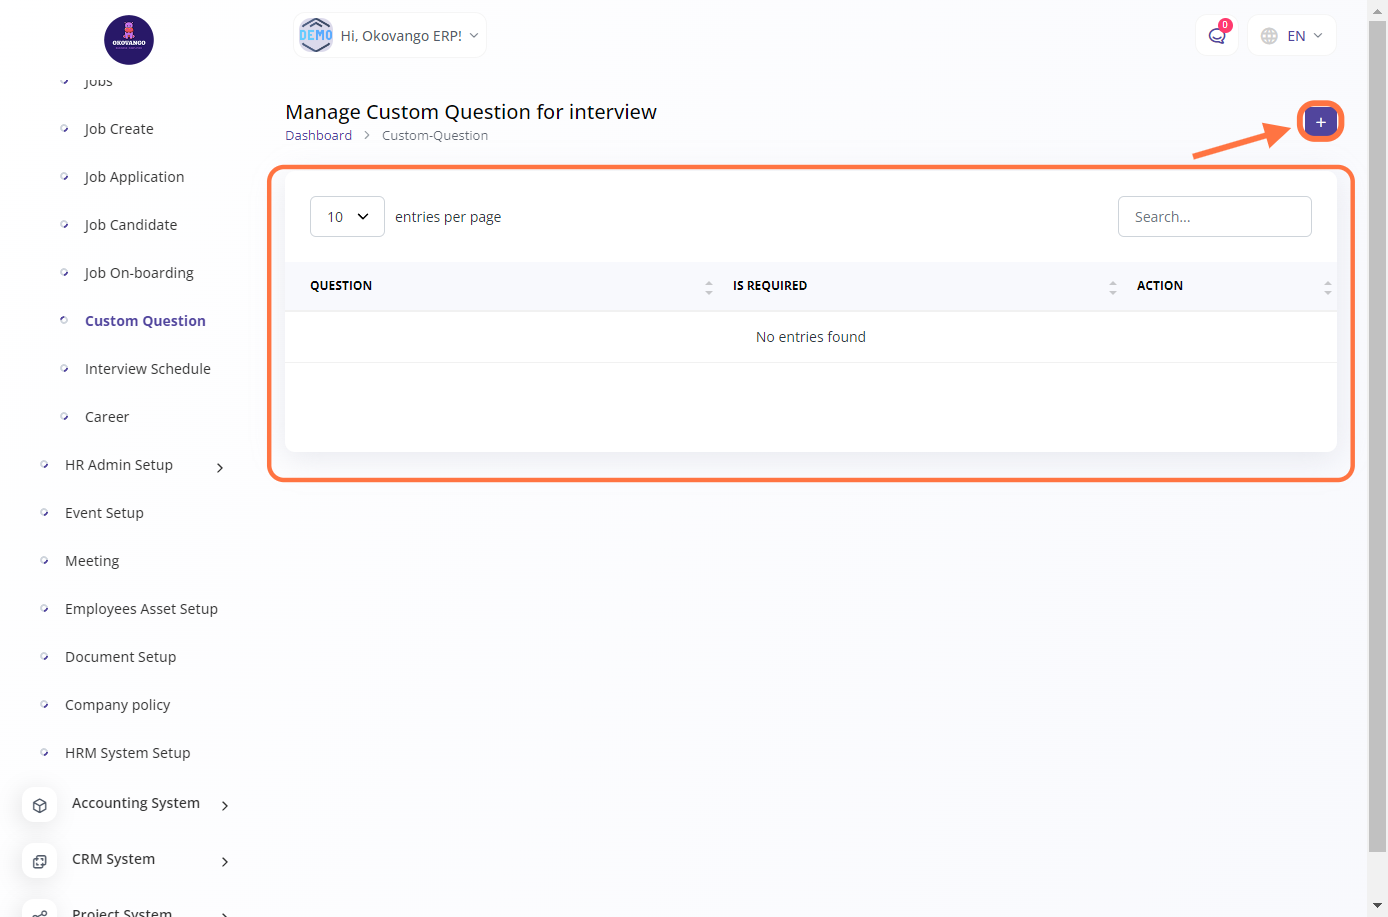
Task: Go to Job Application menu item
Action: (x=134, y=177)
